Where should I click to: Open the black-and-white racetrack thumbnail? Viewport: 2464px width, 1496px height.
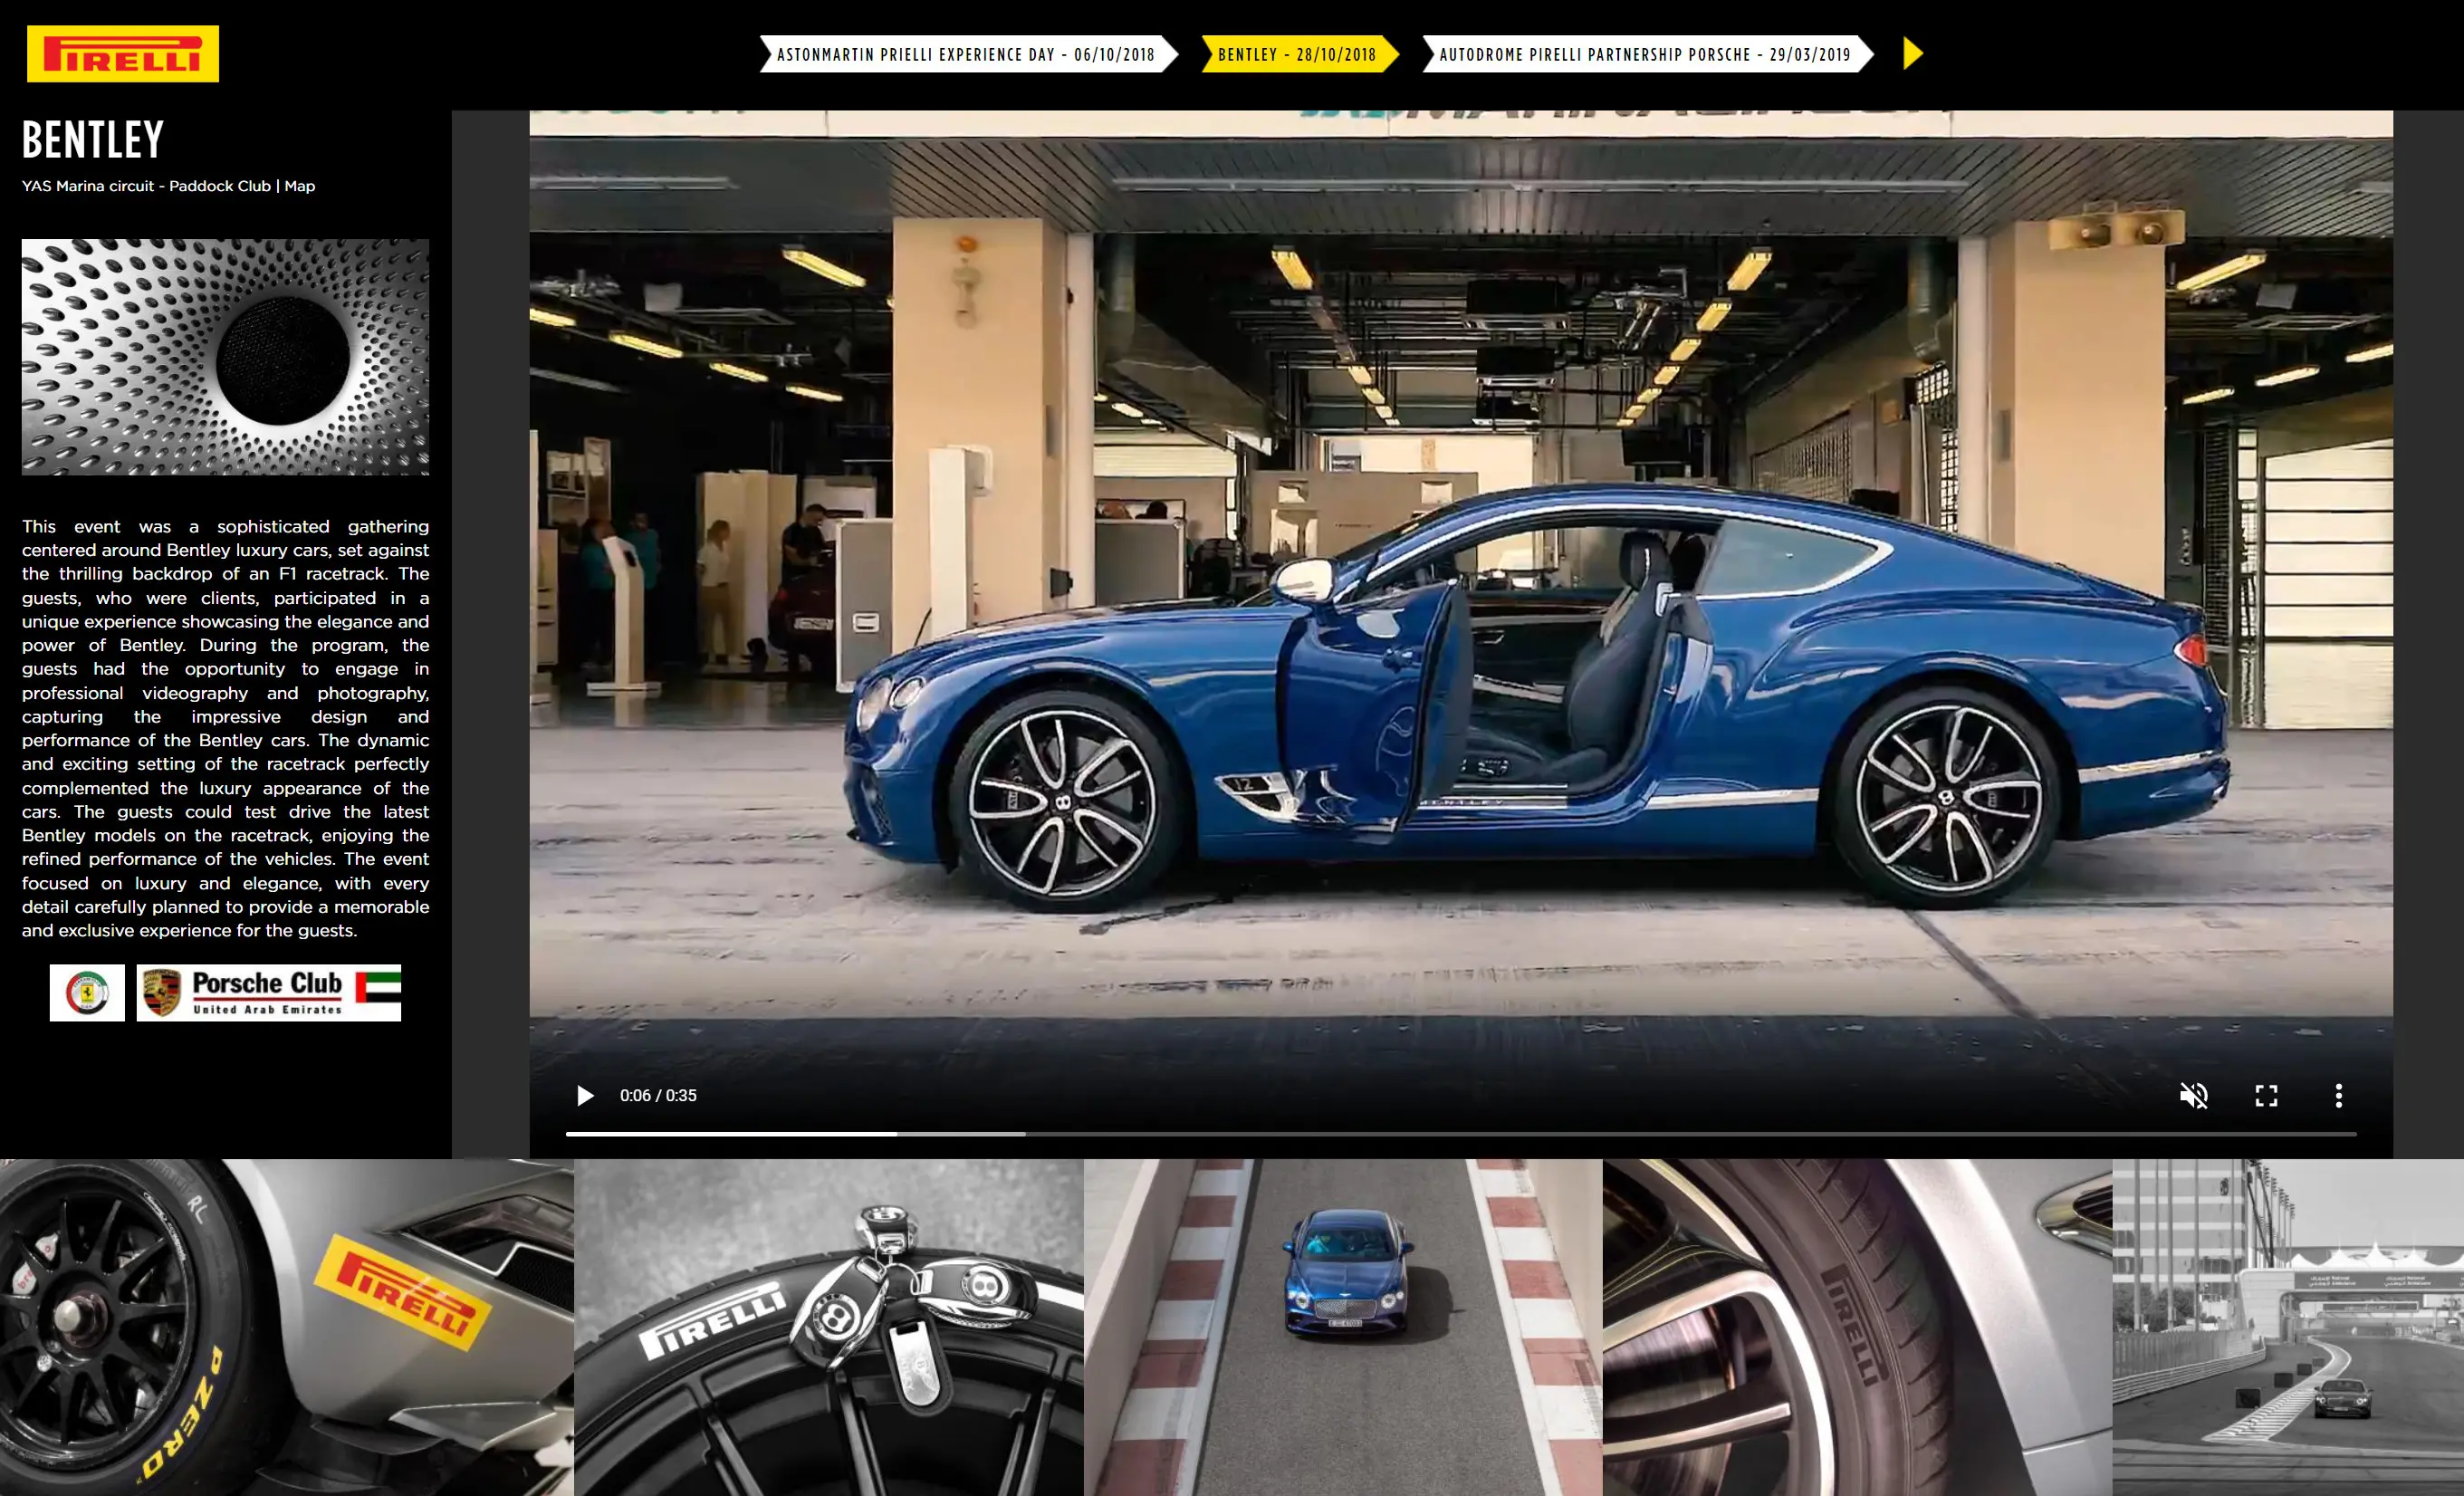[x=2288, y=1327]
